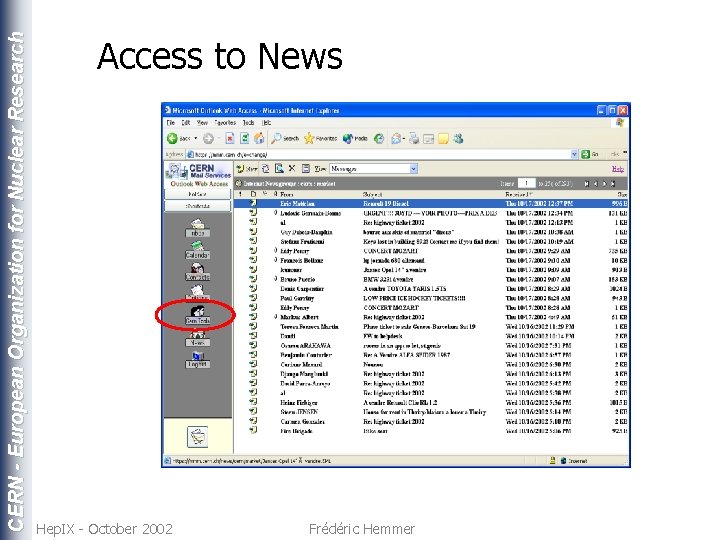
Task: Click inside the Address bar URL field
Action: pos(381,154)
